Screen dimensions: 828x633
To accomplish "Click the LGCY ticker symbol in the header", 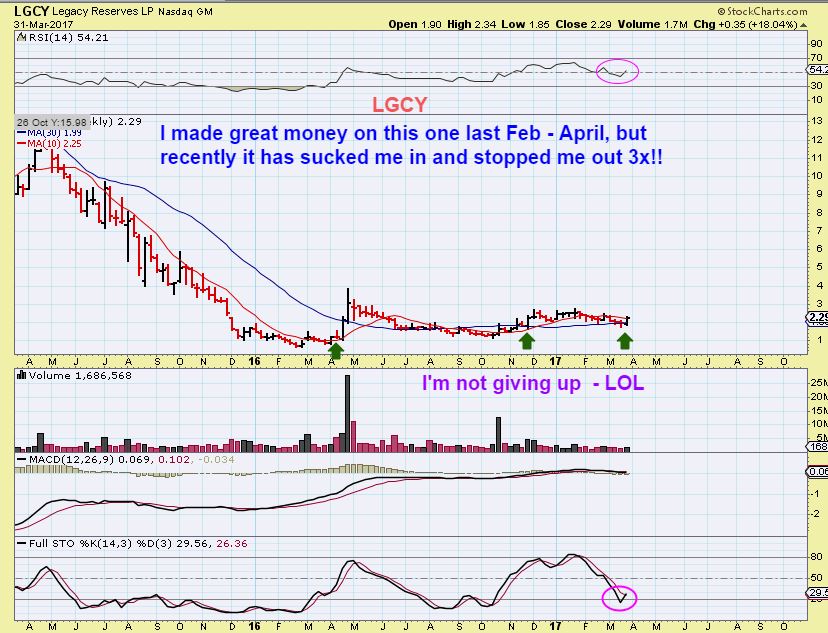I will coord(32,11).
